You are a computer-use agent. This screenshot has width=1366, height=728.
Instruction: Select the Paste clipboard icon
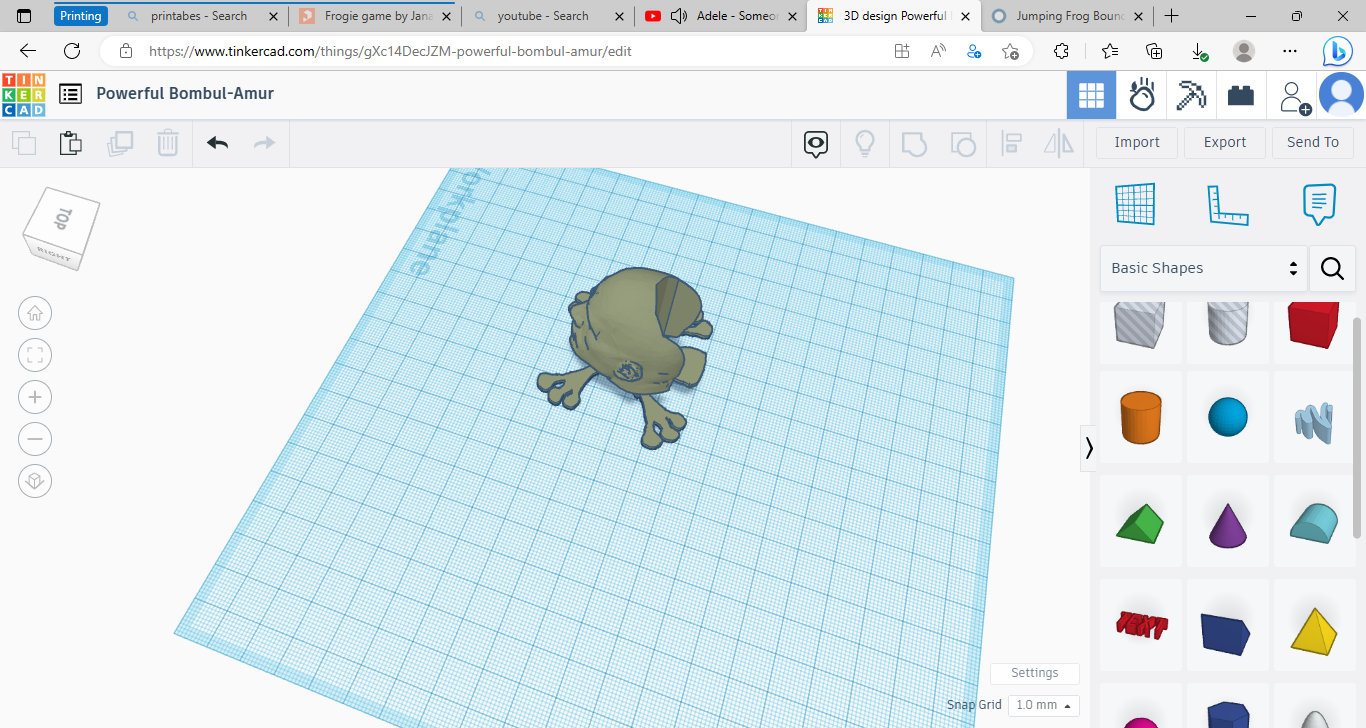(70, 143)
